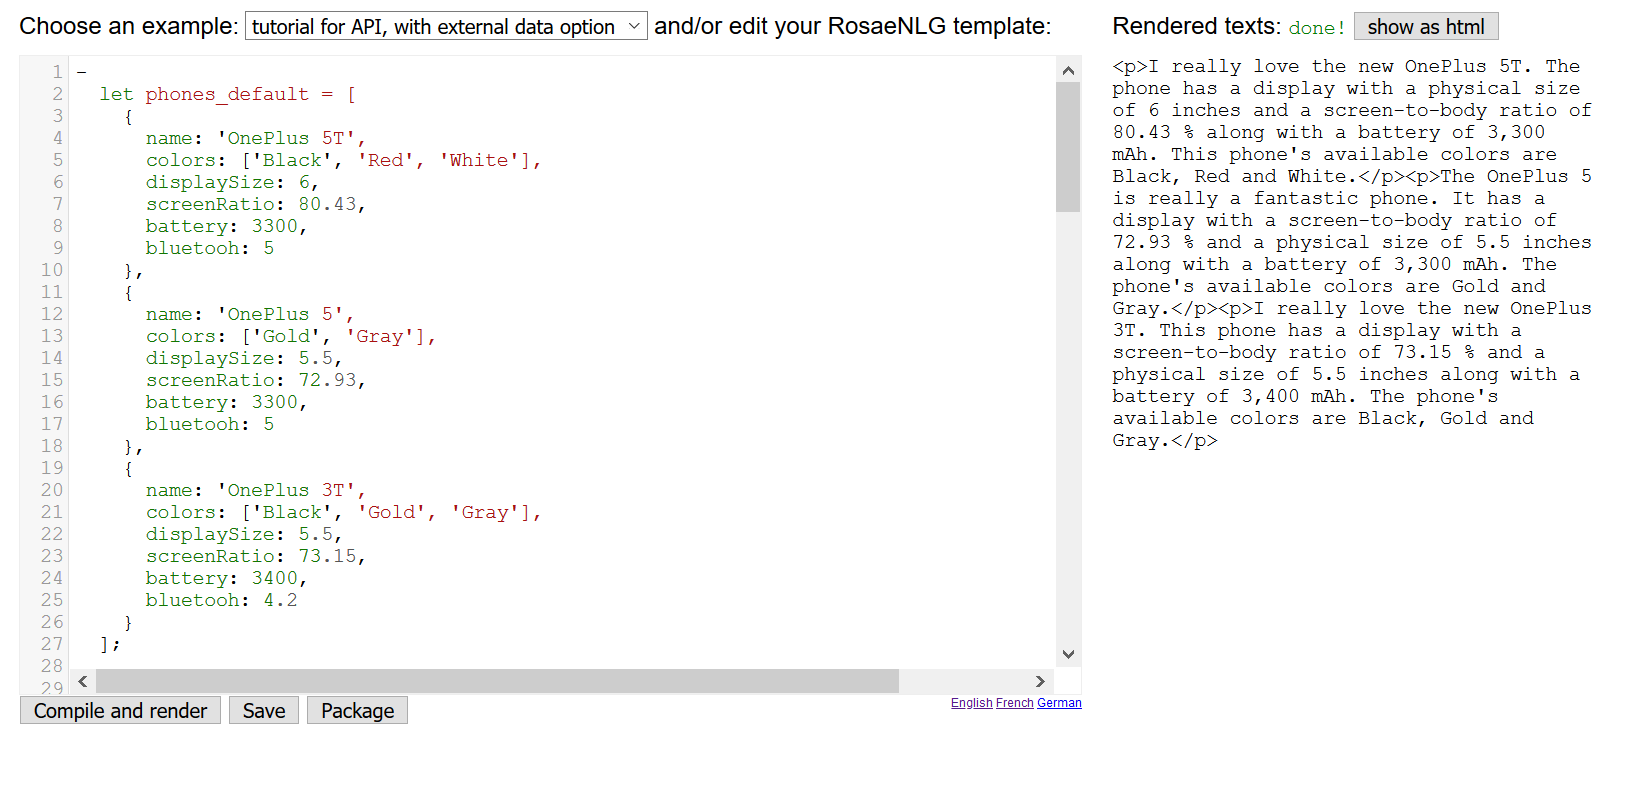
Task: Toggle show as html button
Action: coord(1426,27)
